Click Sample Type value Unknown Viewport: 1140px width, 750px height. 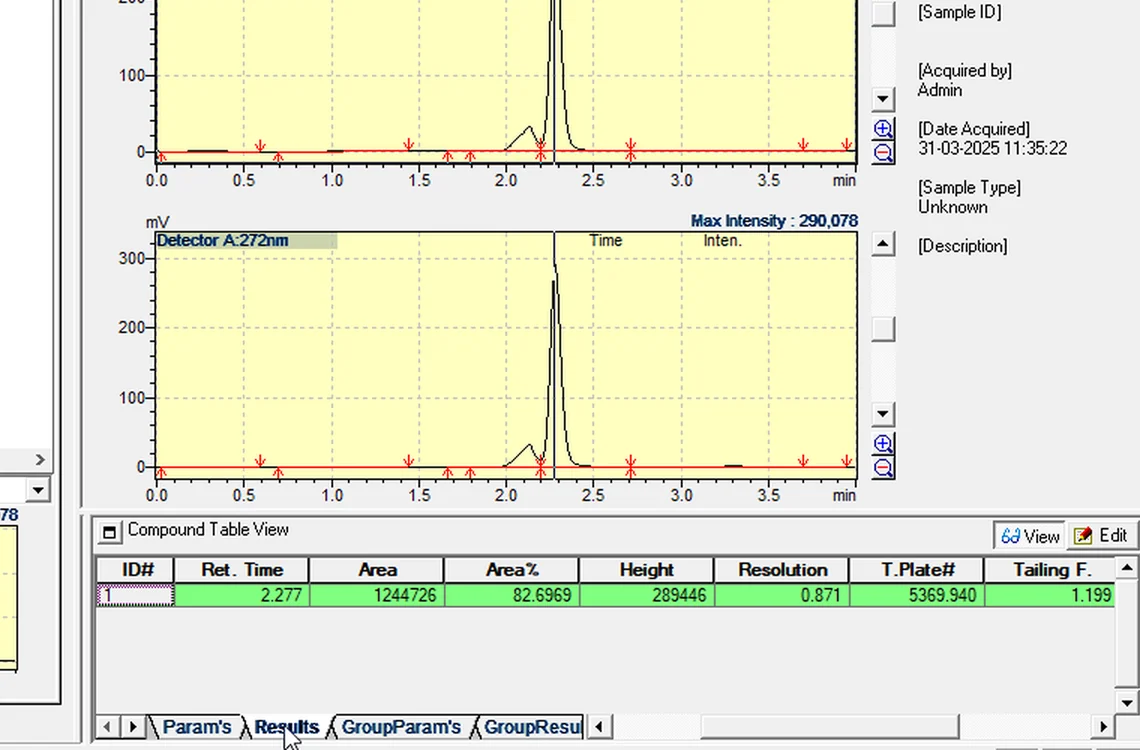[952, 207]
